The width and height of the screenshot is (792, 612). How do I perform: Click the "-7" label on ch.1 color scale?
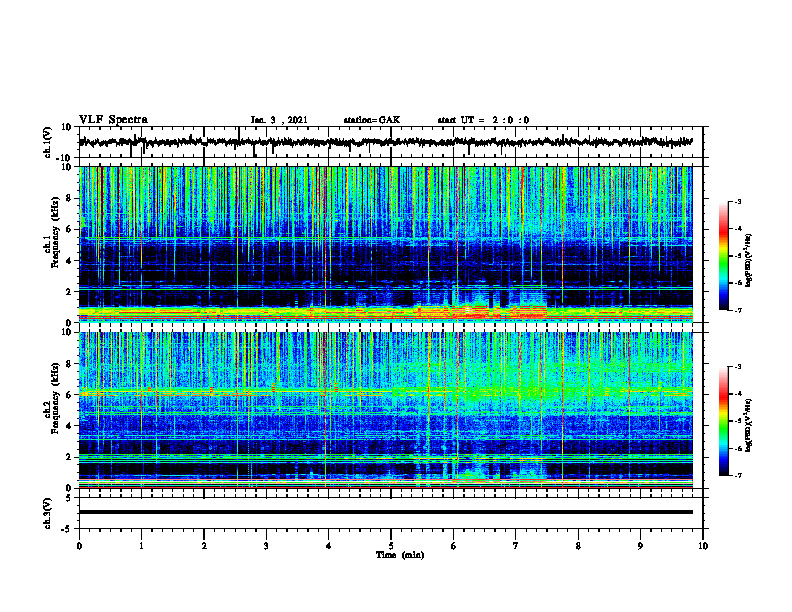pyautogui.click(x=737, y=310)
